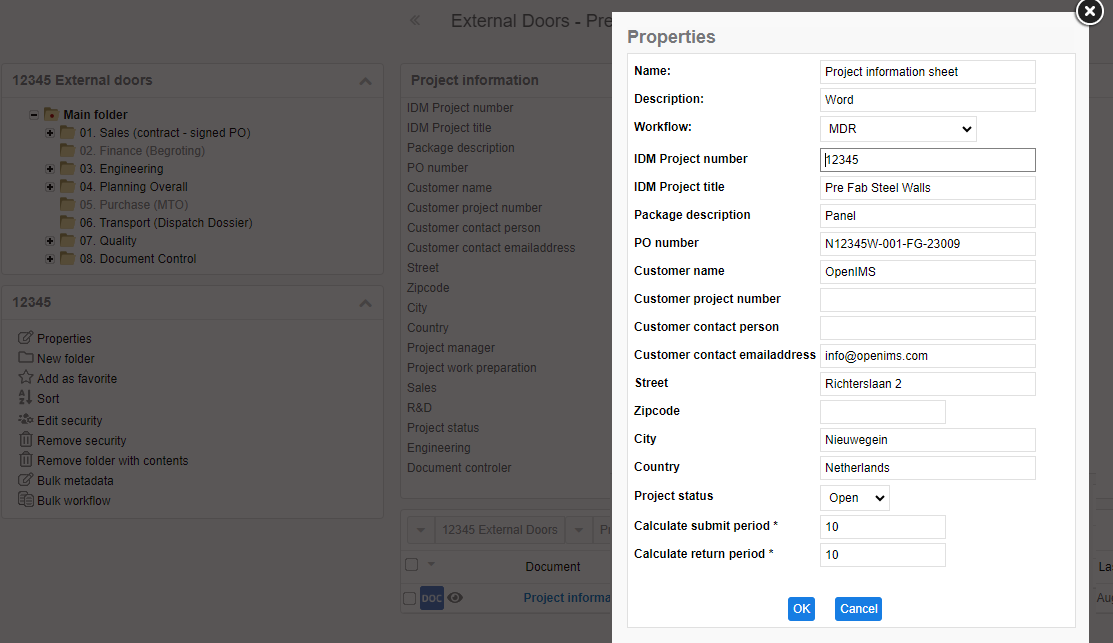This screenshot has width=1113, height=643.
Task: Open the Workflow MDR dropdown
Action: 897,129
